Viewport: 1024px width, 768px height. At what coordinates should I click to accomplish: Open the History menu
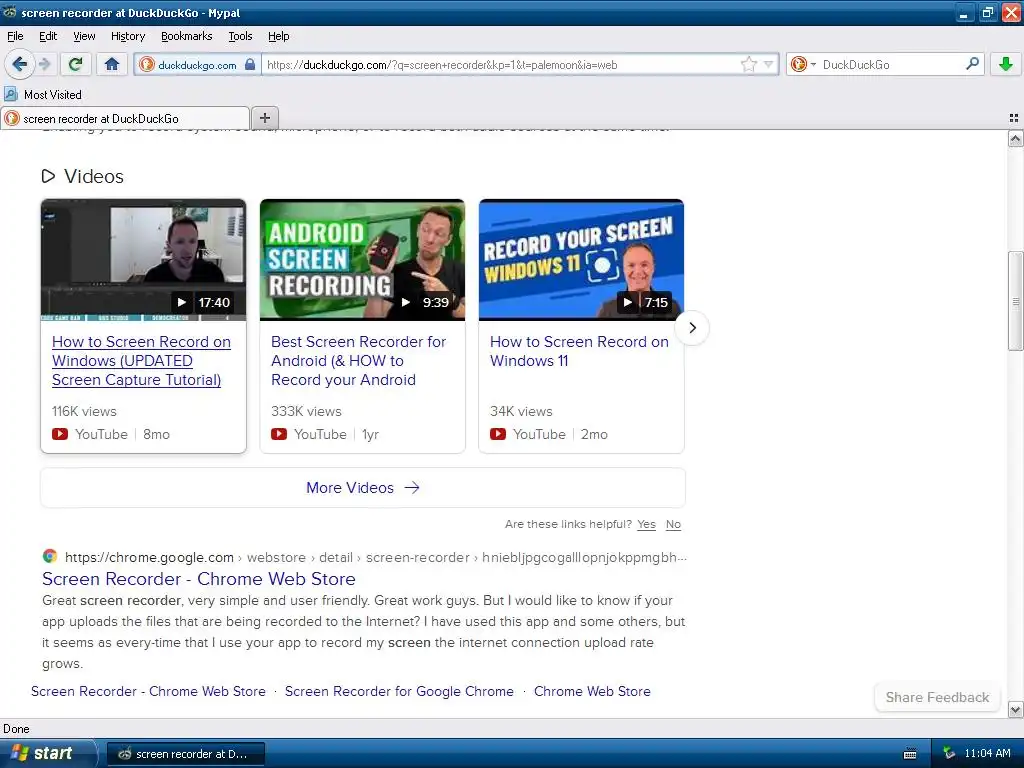(128, 36)
